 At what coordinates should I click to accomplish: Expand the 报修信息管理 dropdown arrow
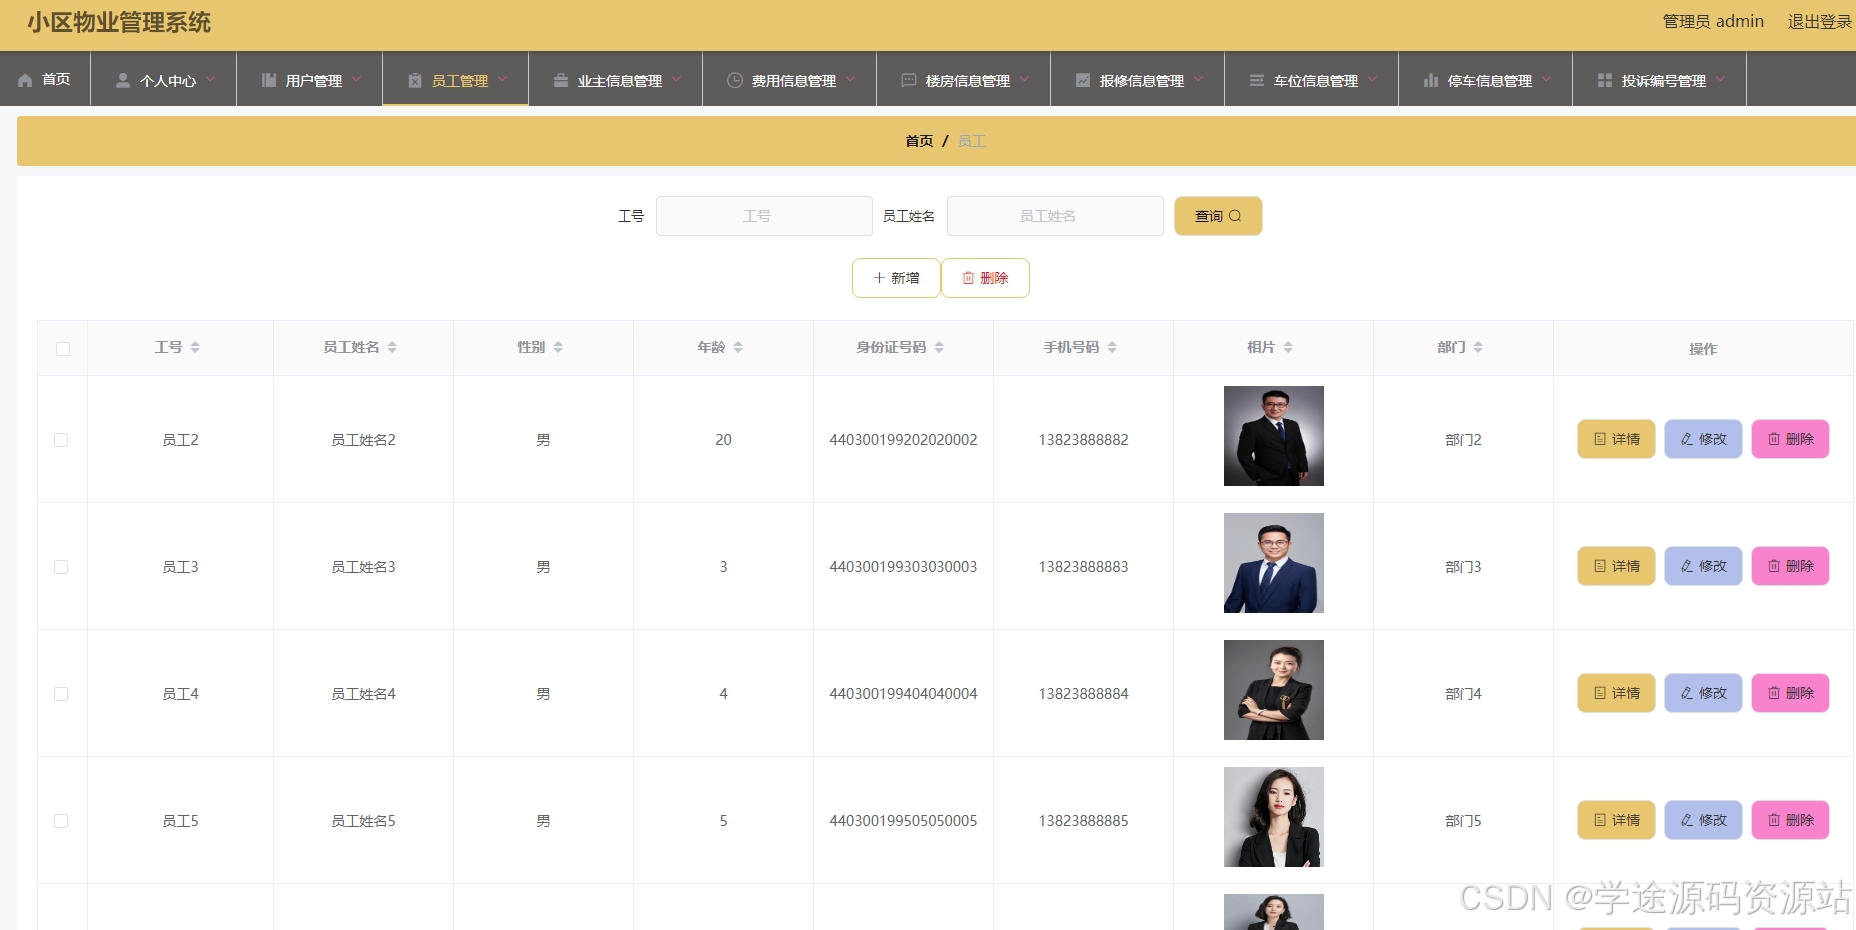pos(1198,79)
